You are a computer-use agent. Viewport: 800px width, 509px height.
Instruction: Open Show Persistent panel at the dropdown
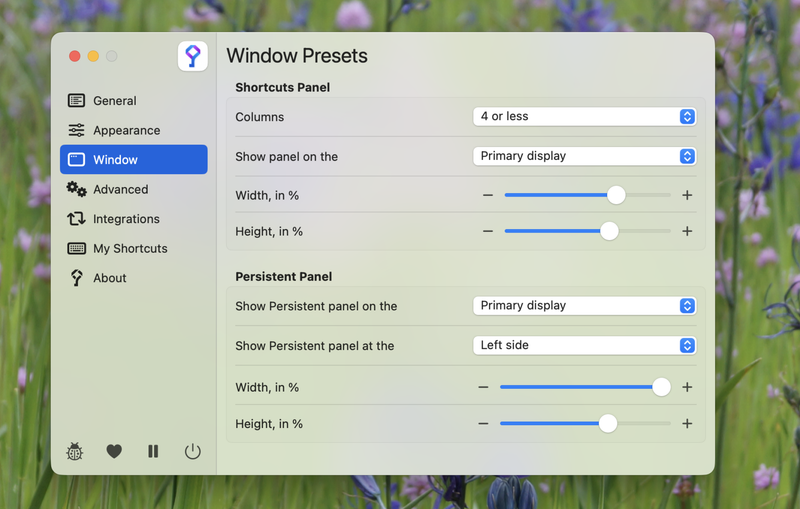[x=584, y=345]
